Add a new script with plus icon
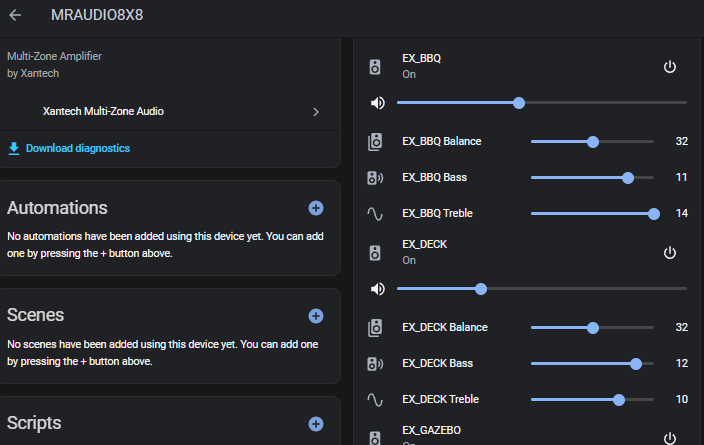Viewport: 704px width, 445px height. coord(316,424)
